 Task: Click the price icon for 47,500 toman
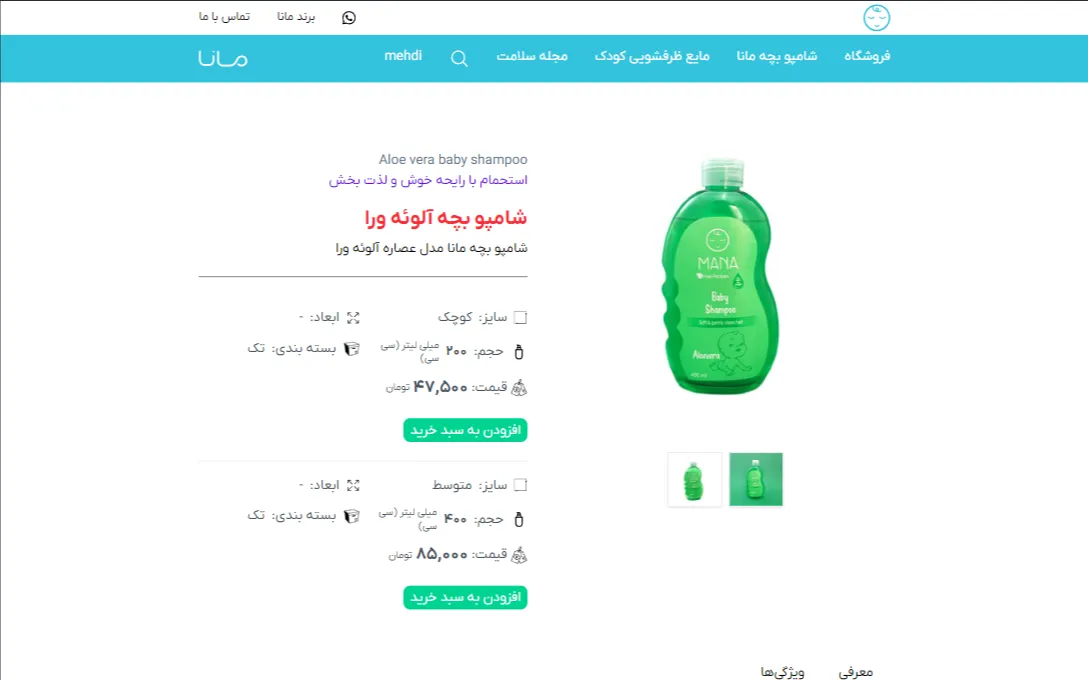[x=519, y=388]
